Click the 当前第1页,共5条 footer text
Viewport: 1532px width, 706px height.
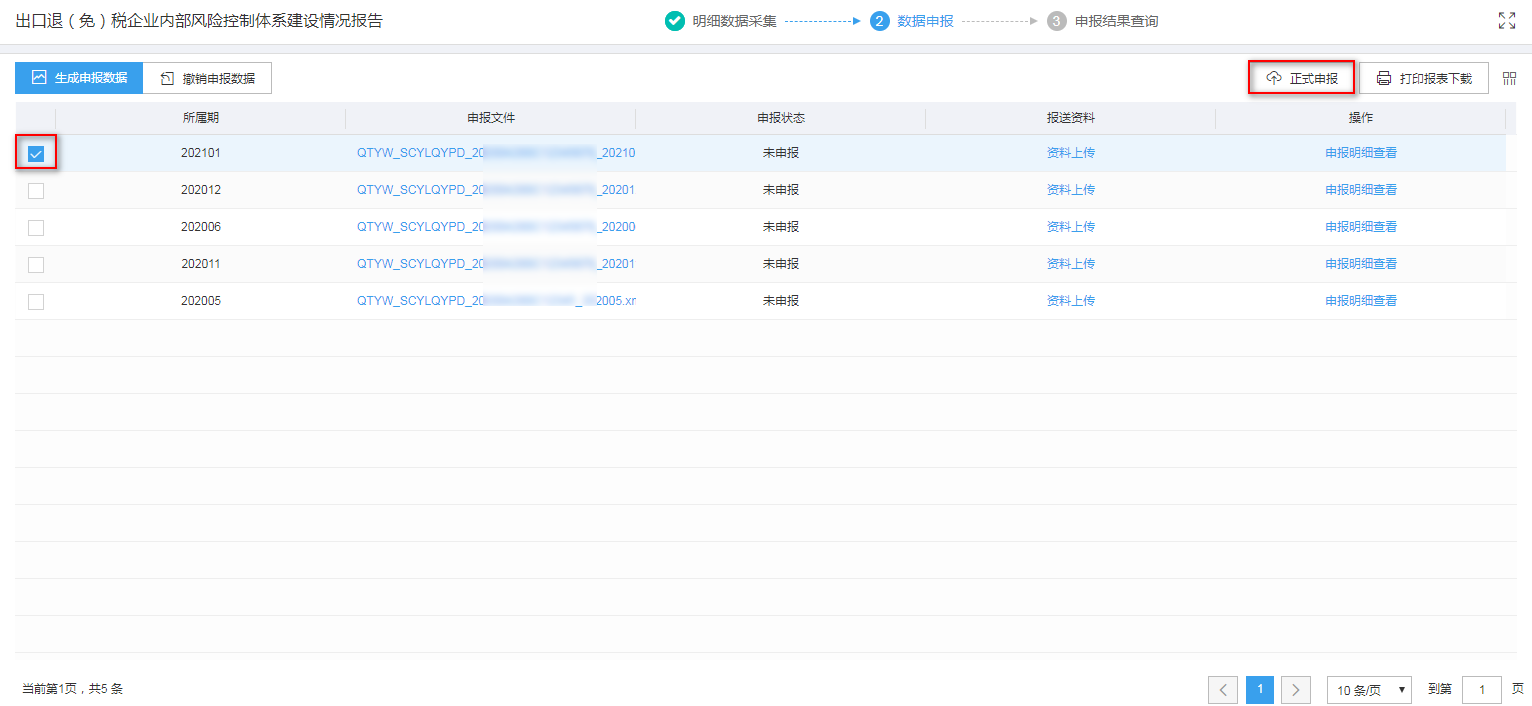[x=72, y=689]
